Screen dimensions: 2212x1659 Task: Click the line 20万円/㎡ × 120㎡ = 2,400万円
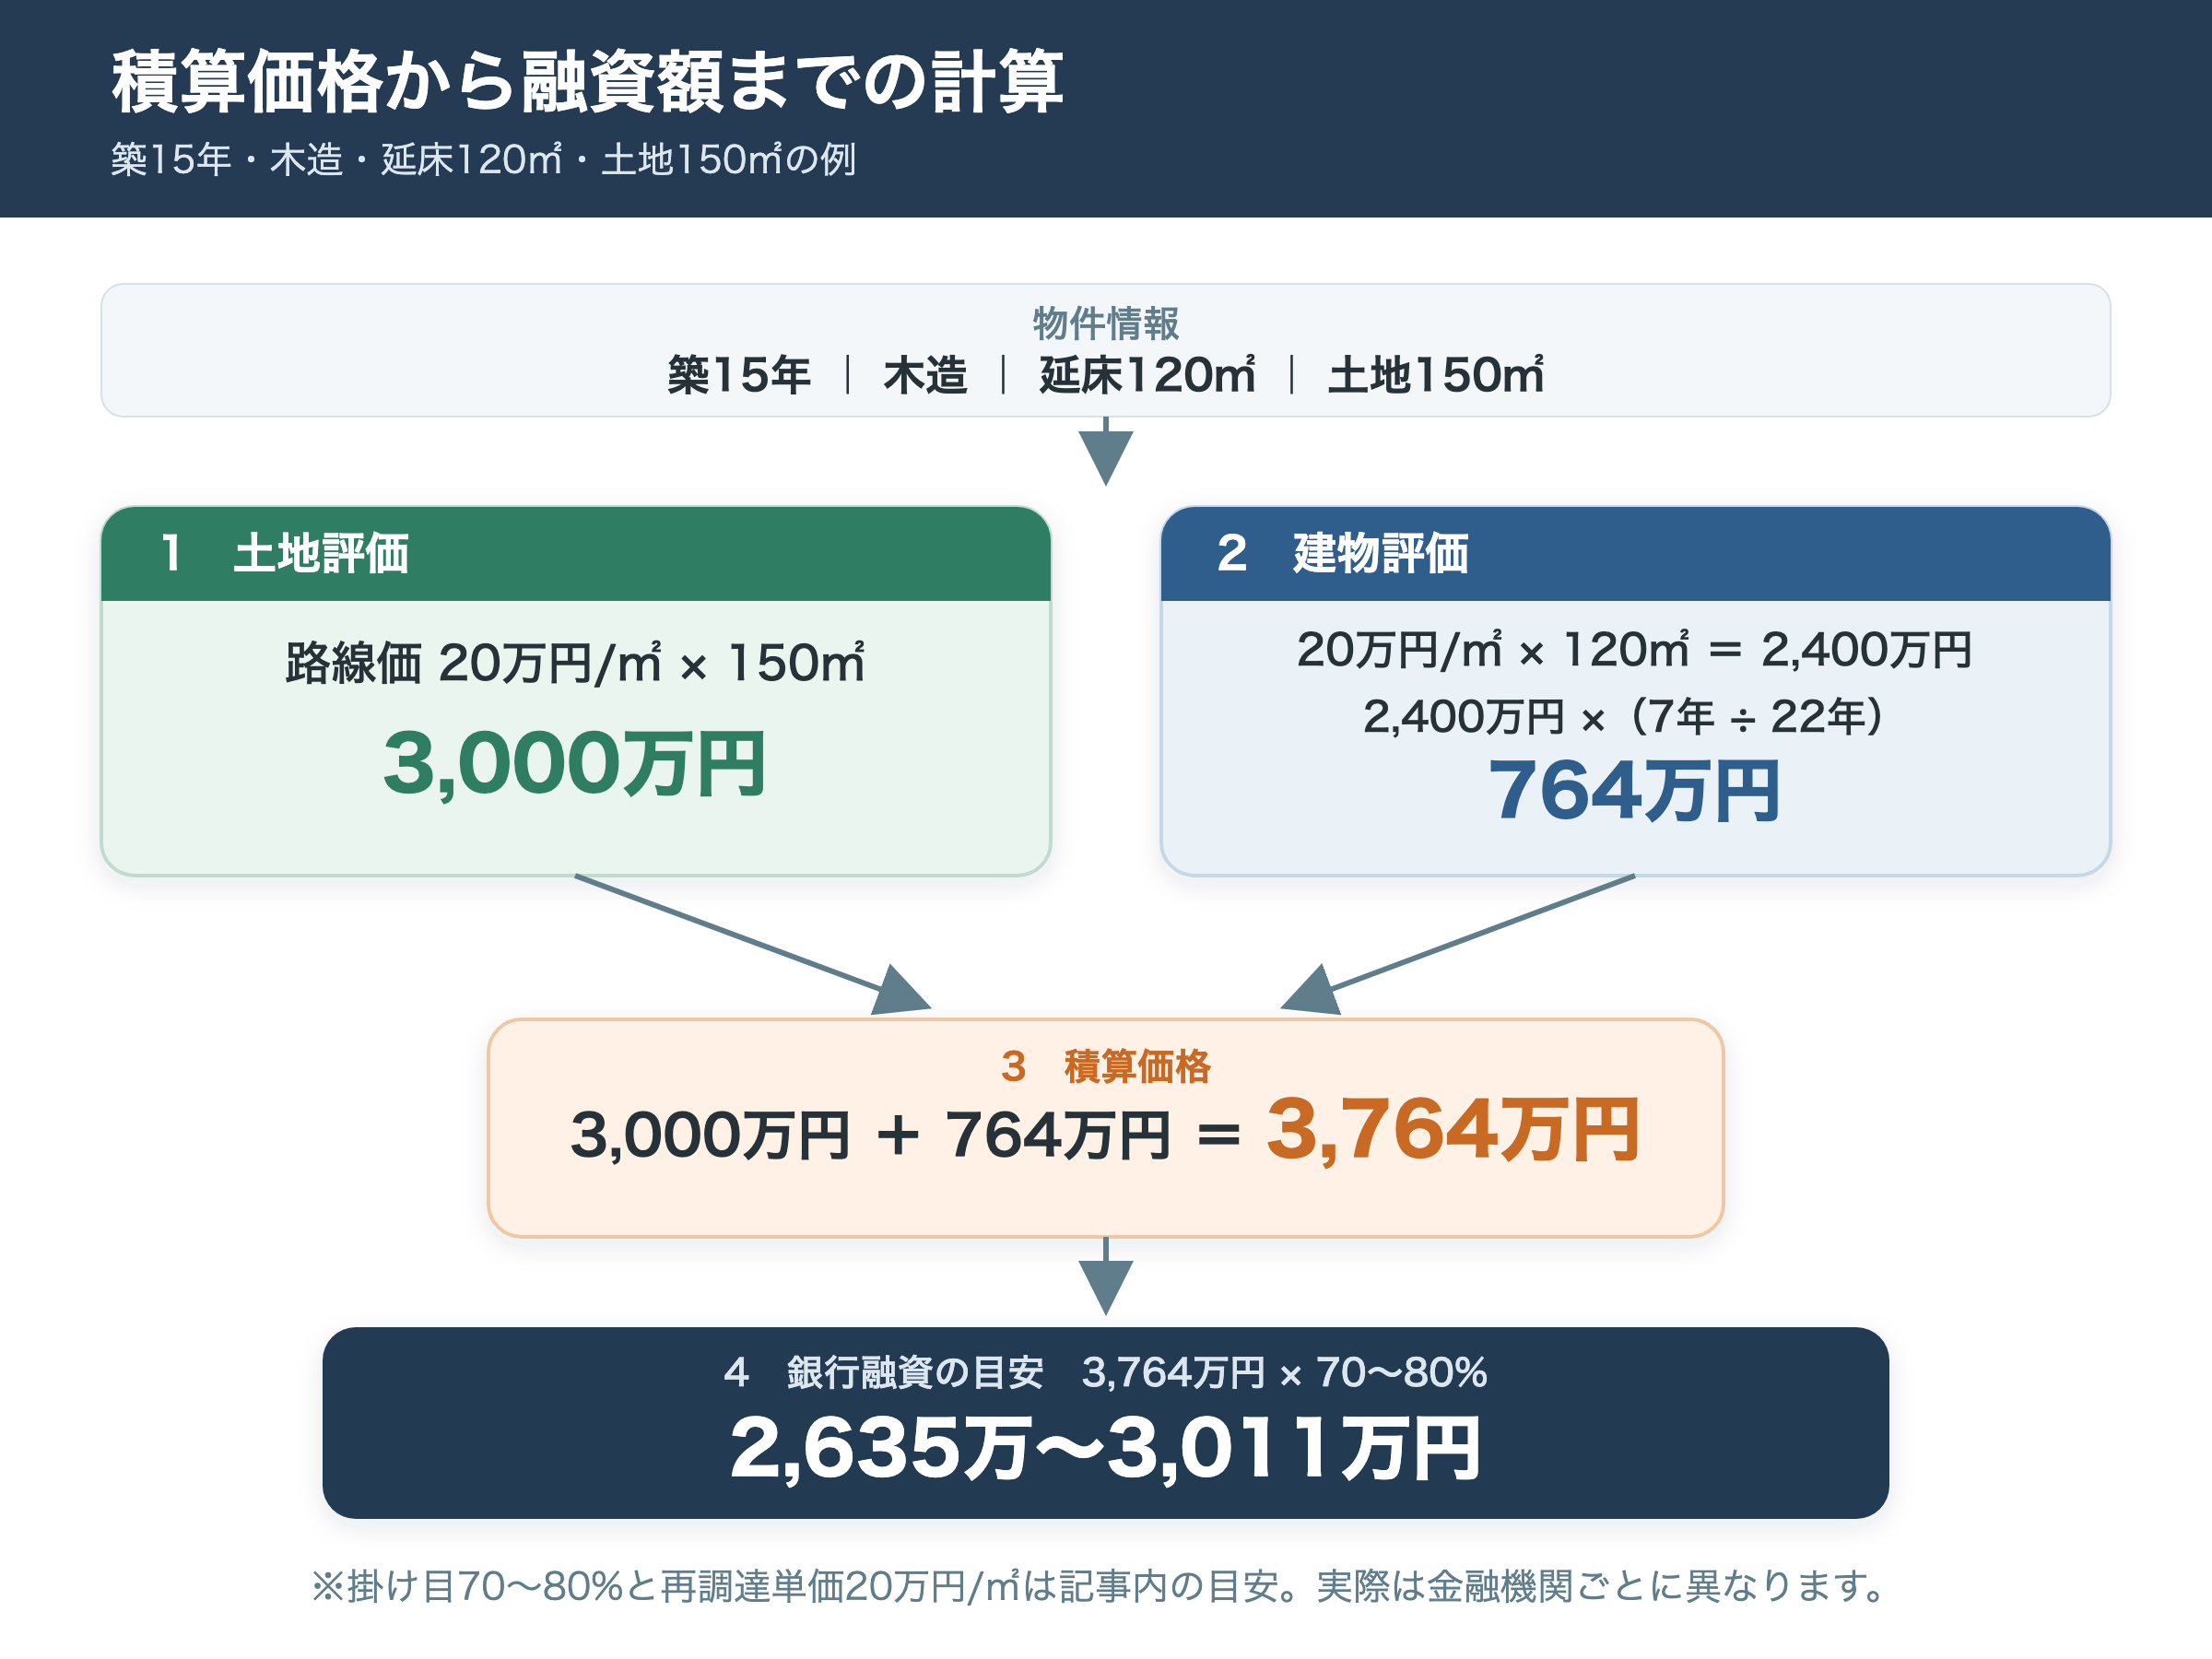pyautogui.click(x=1635, y=649)
